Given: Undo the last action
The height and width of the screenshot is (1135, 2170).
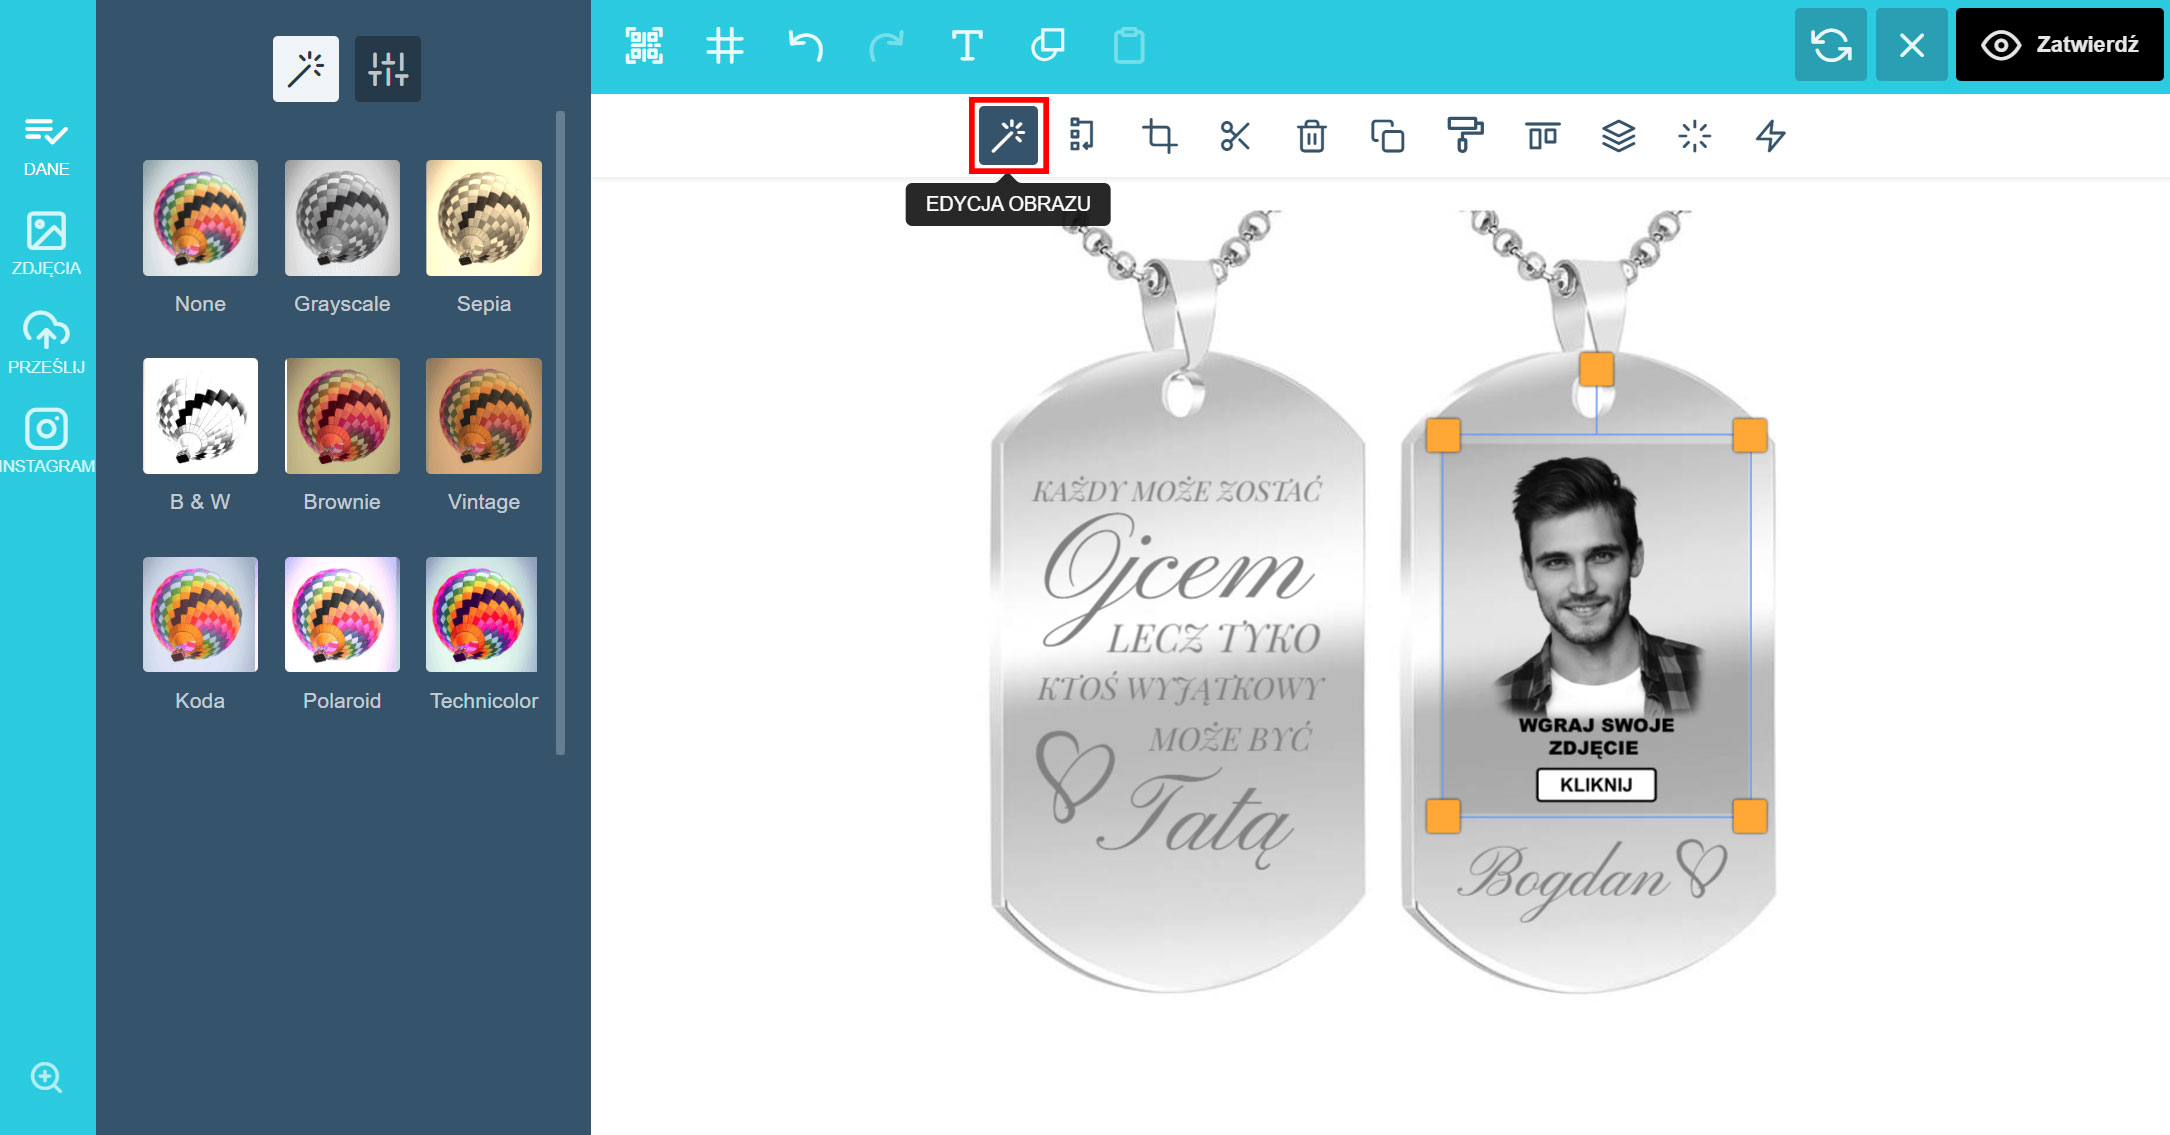Looking at the screenshot, I should [805, 46].
